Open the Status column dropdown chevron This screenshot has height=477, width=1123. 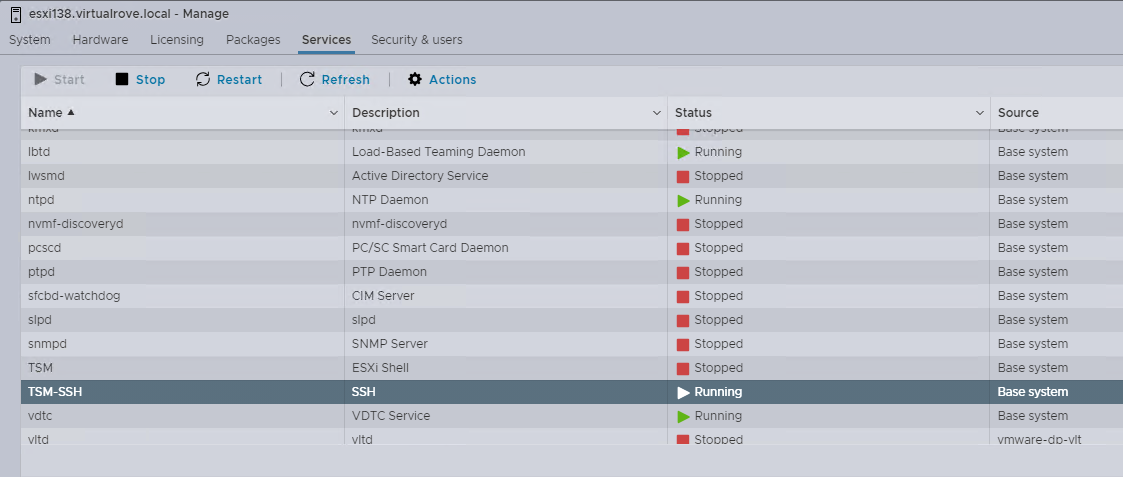pyautogui.click(x=980, y=113)
